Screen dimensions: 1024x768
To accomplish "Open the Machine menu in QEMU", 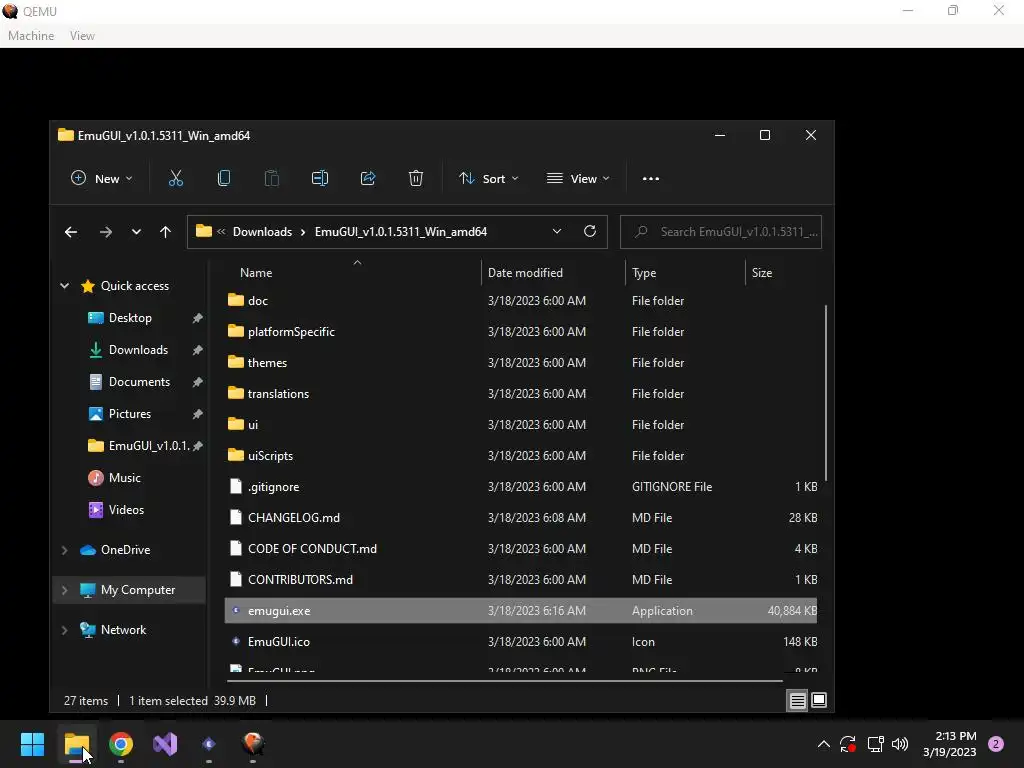I will [x=31, y=36].
